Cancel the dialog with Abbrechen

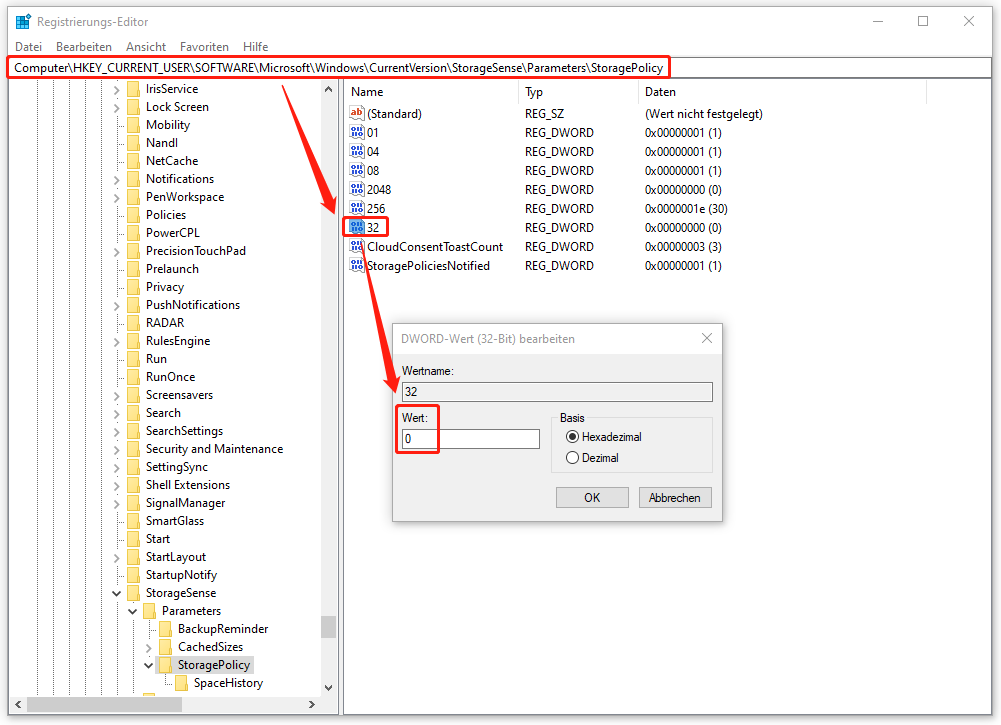675,497
